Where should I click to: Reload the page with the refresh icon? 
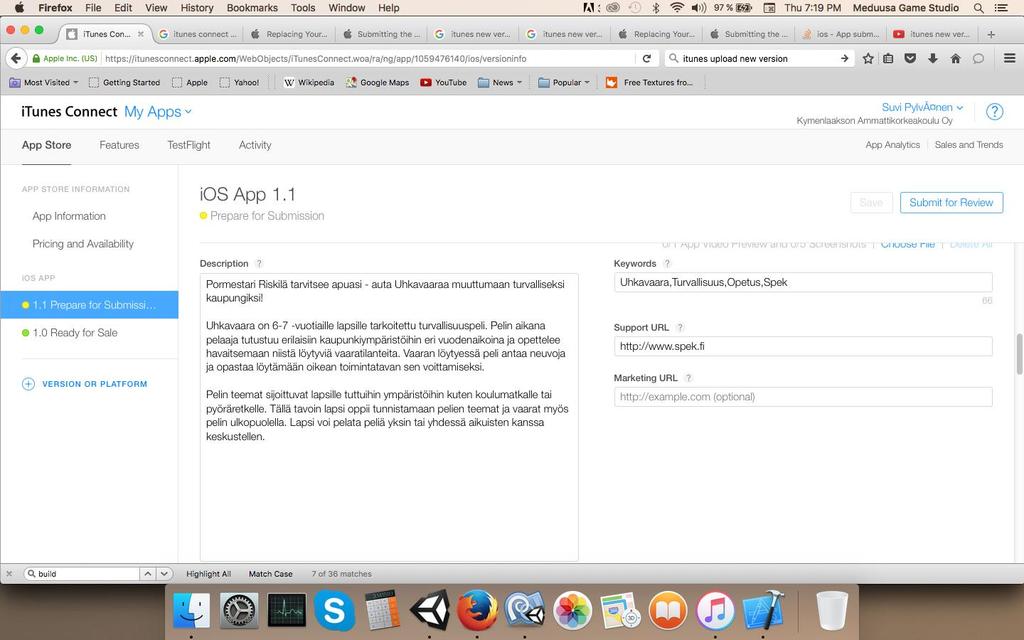[647, 58]
